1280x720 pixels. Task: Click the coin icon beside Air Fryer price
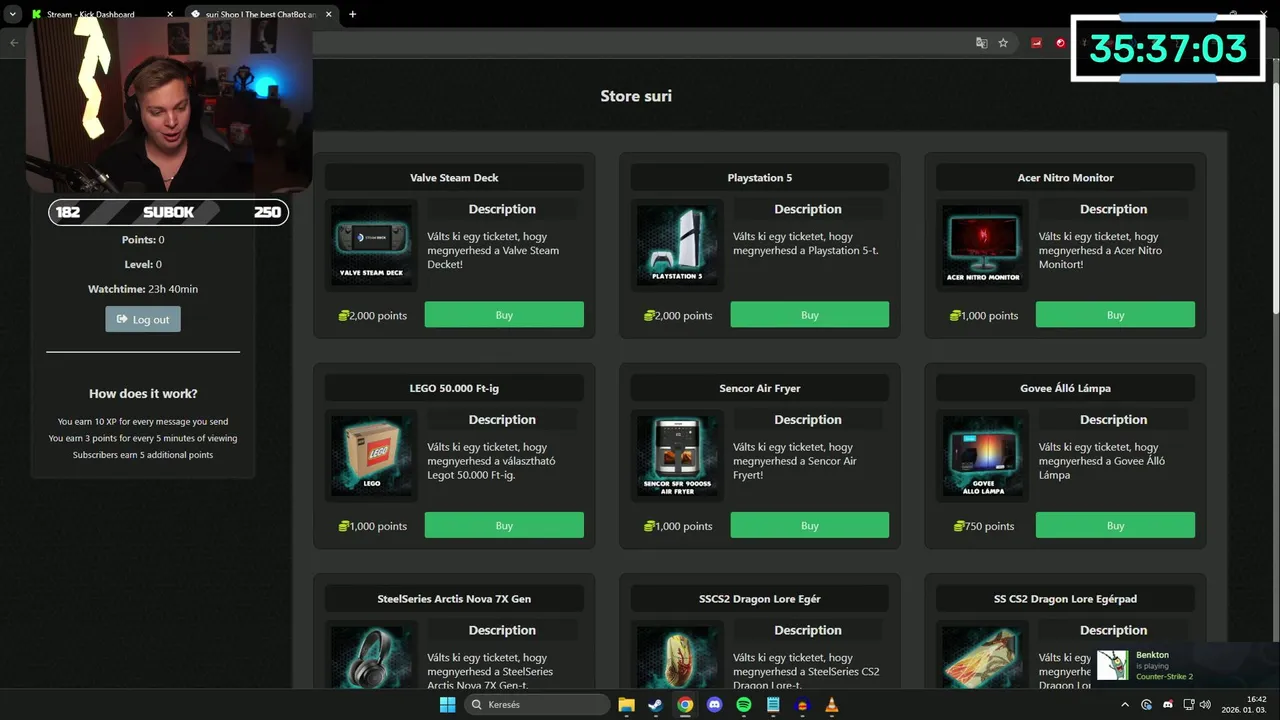click(x=650, y=526)
